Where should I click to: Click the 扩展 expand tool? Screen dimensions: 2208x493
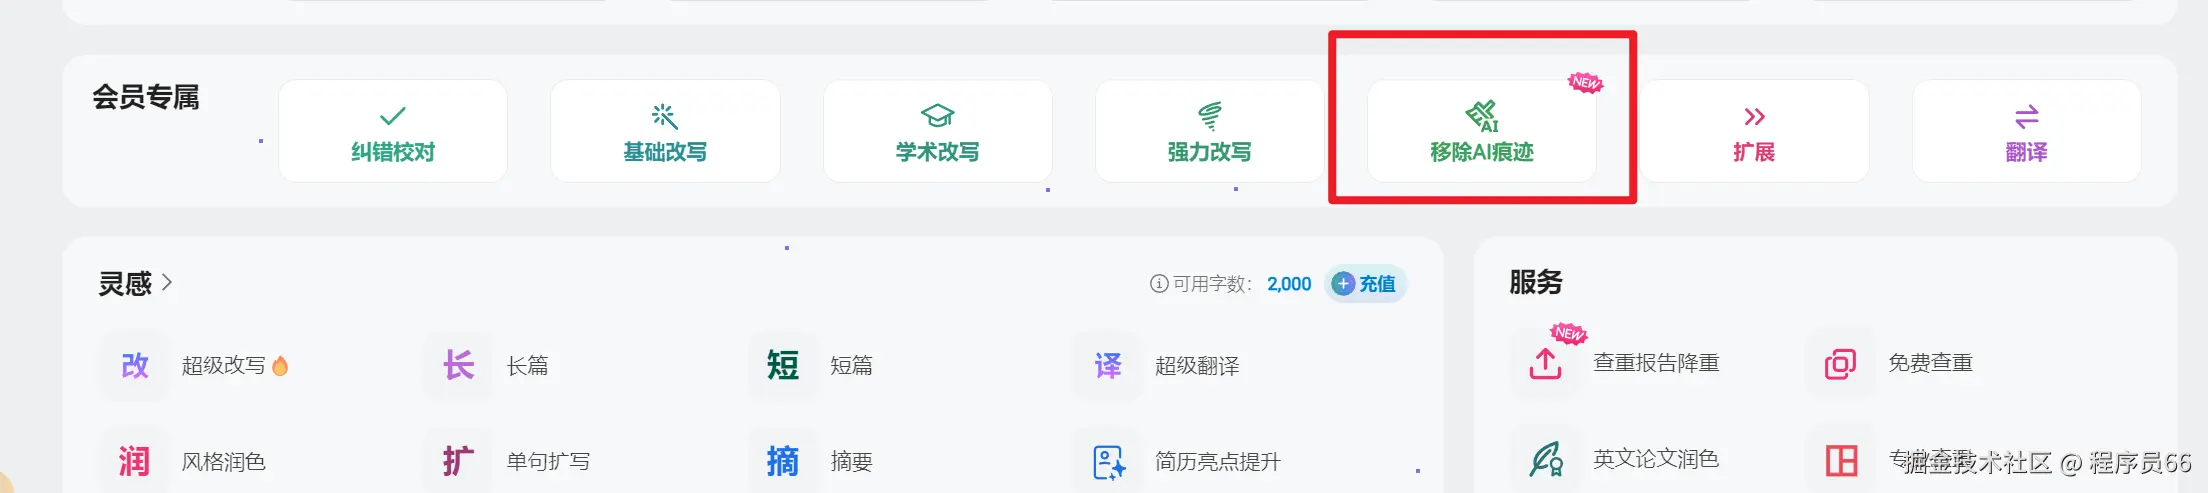click(x=1754, y=131)
